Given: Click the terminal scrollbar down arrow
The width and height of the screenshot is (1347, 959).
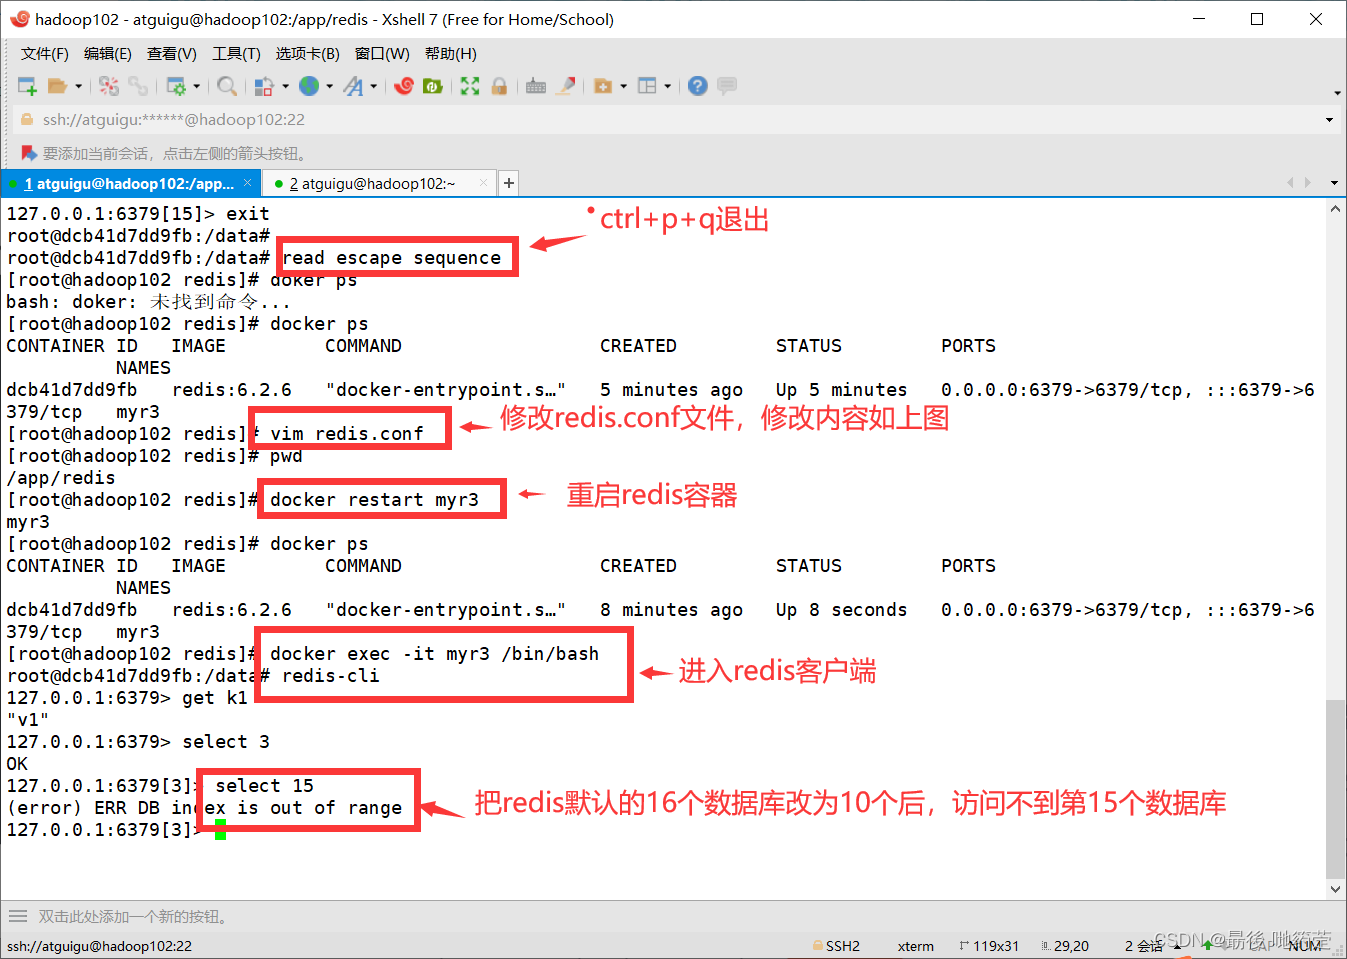Looking at the screenshot, I should tap(1335, 888).
